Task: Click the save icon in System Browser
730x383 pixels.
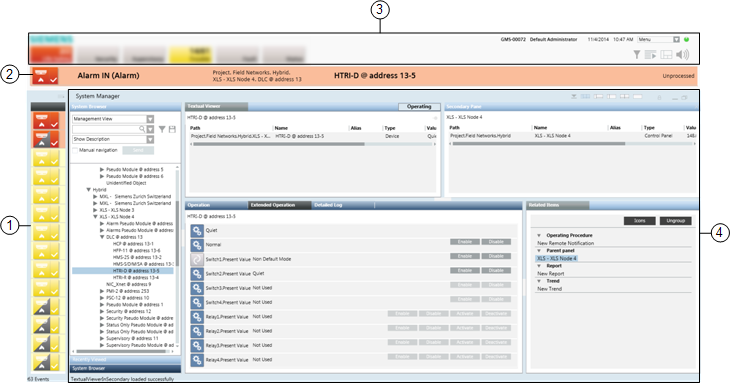Action: (x=172, y=129)
